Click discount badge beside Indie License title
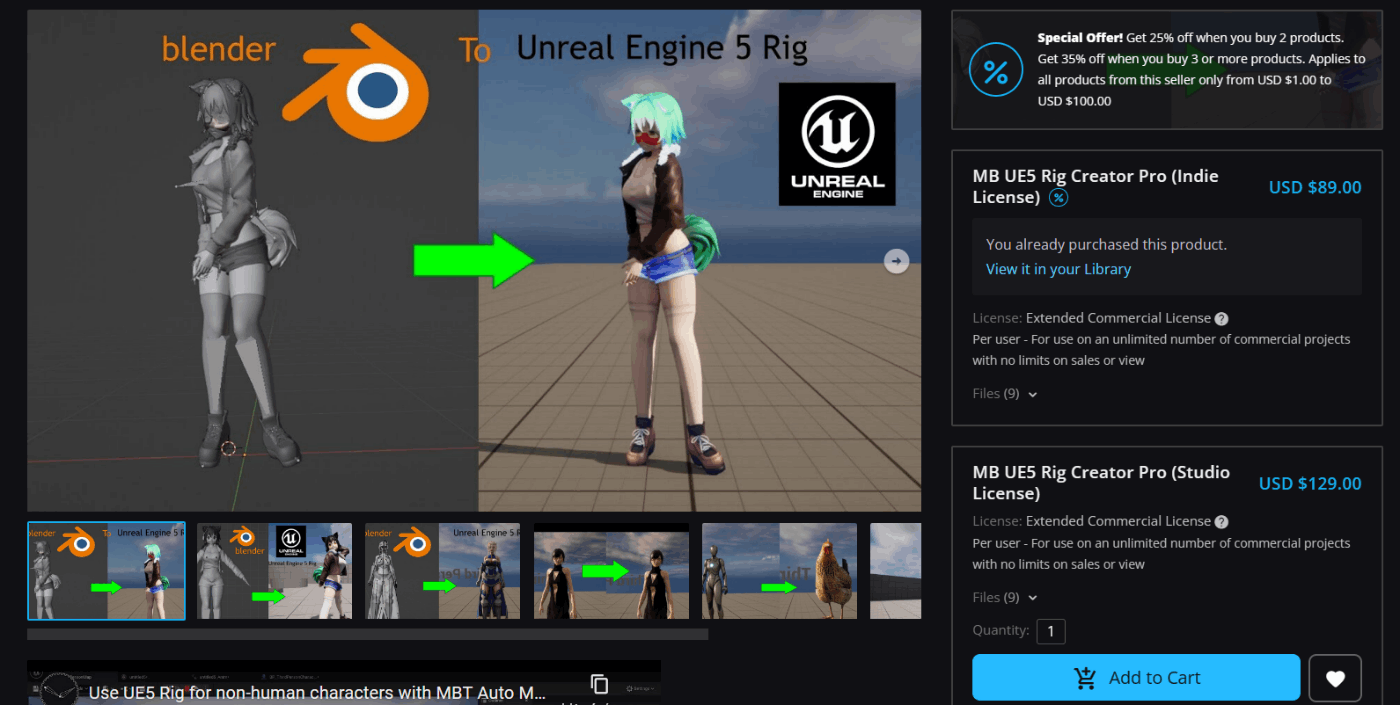1400x705 pixels. (x=1058, y=198)
